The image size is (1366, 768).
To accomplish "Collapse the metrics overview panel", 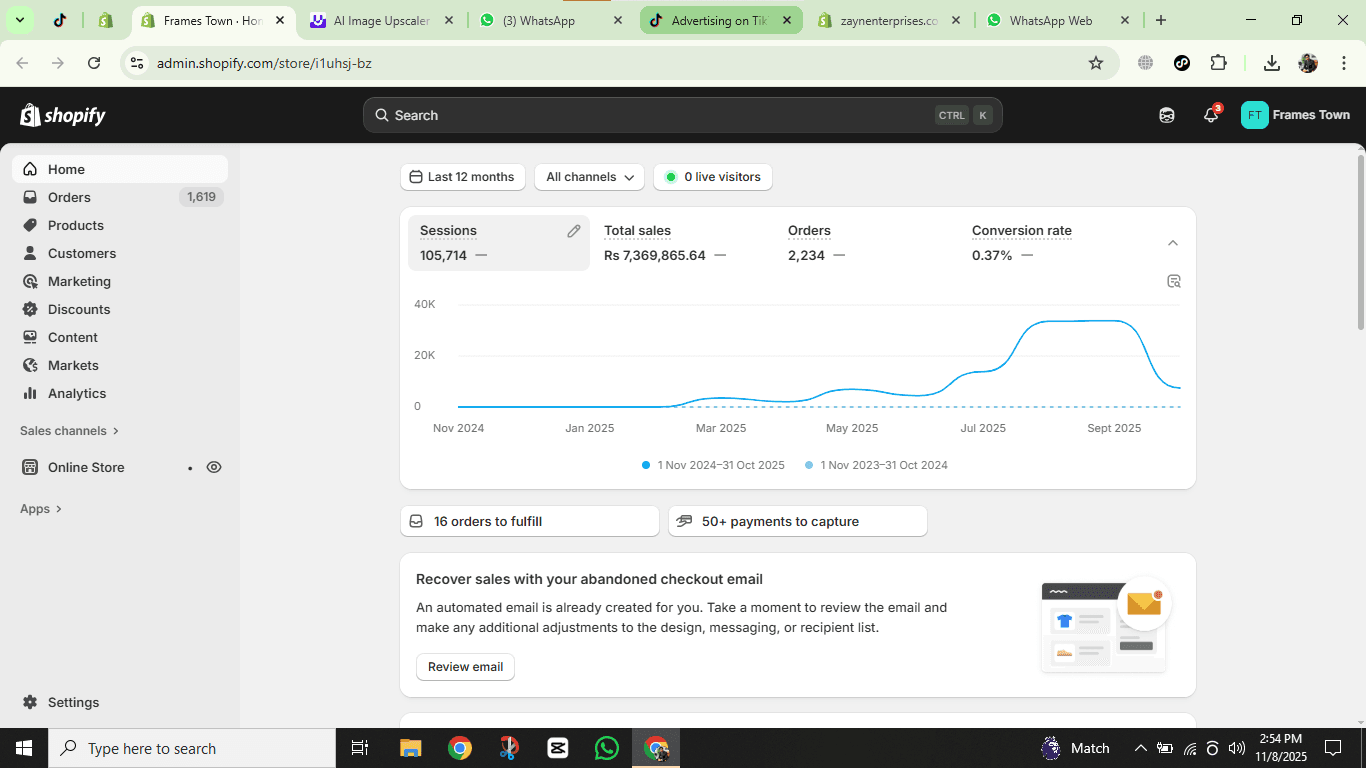I will click(x=1172, y=242).
